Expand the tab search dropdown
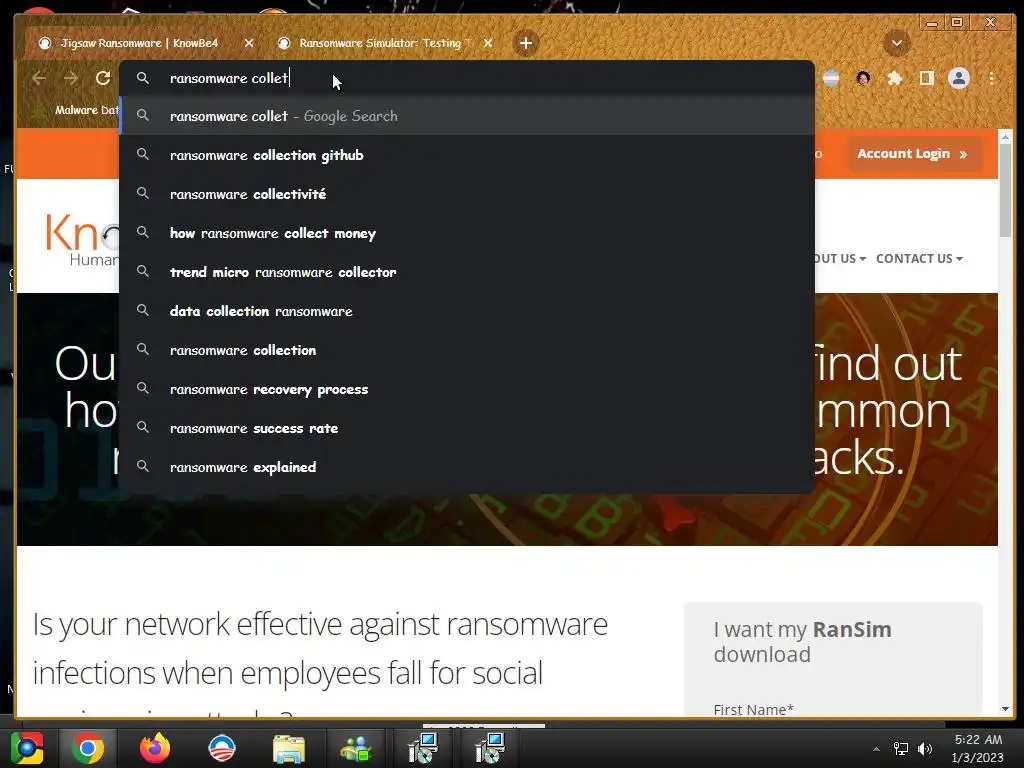 click(897, 43)
